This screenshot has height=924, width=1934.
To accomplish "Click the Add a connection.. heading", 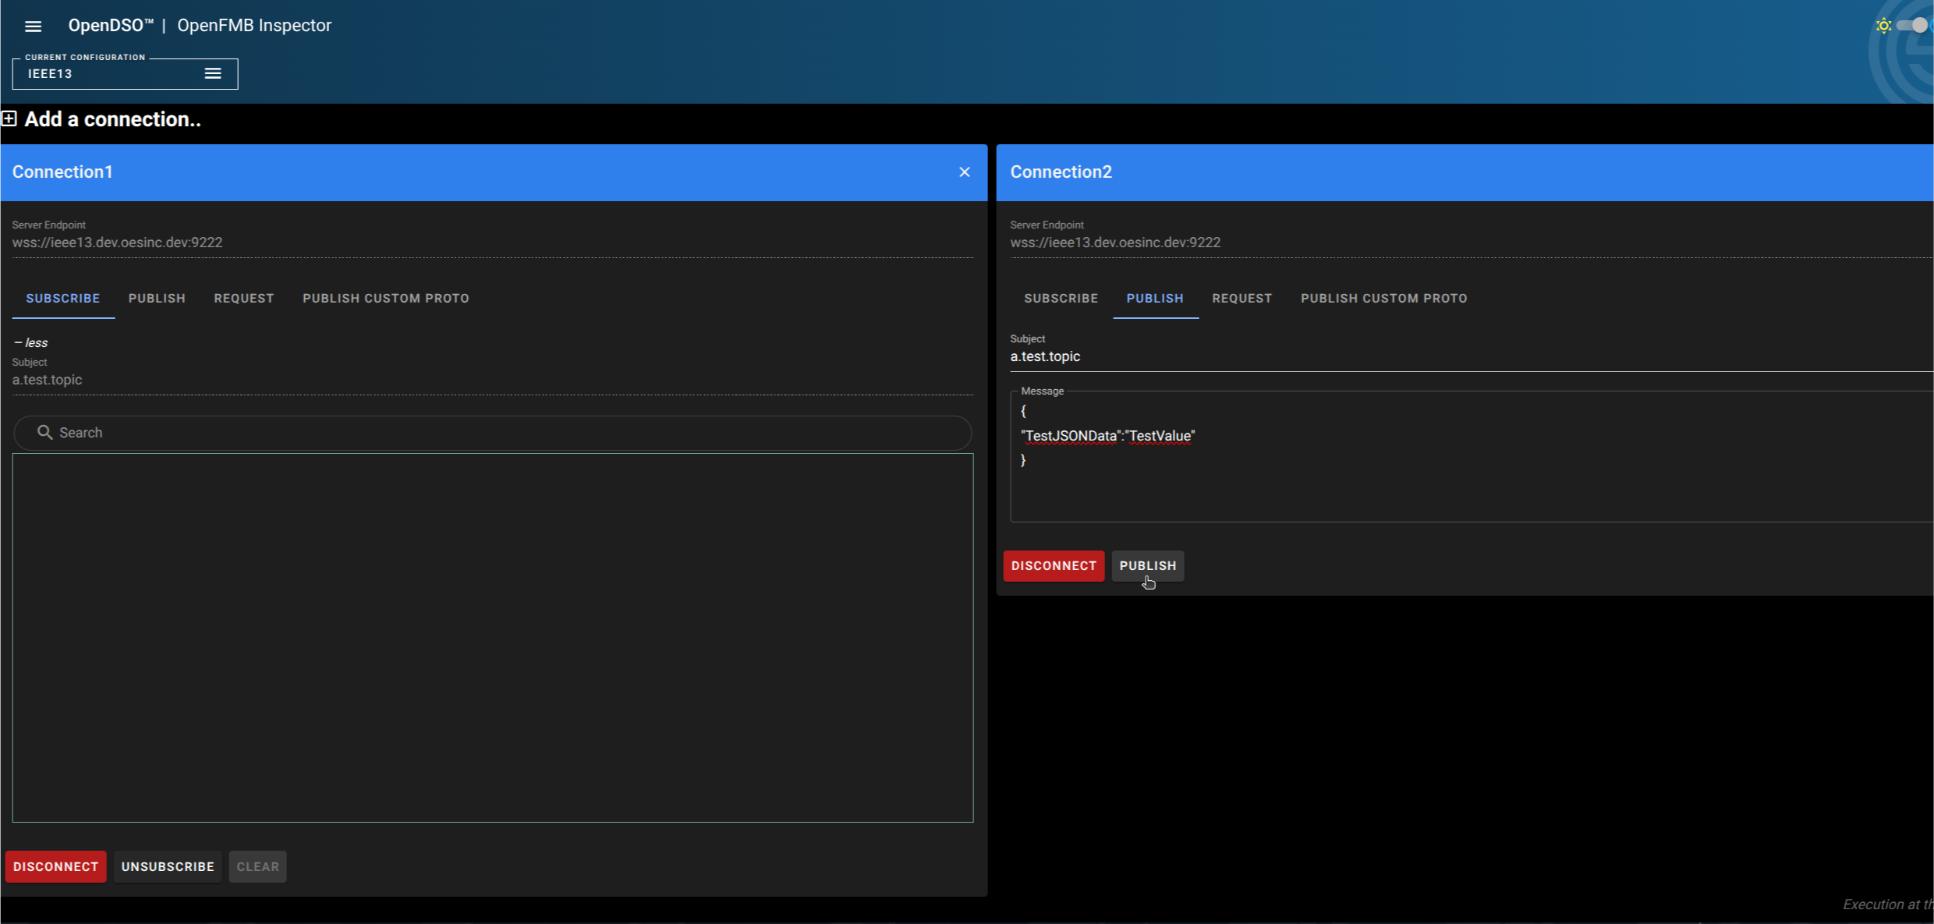I will pos(112,119).
